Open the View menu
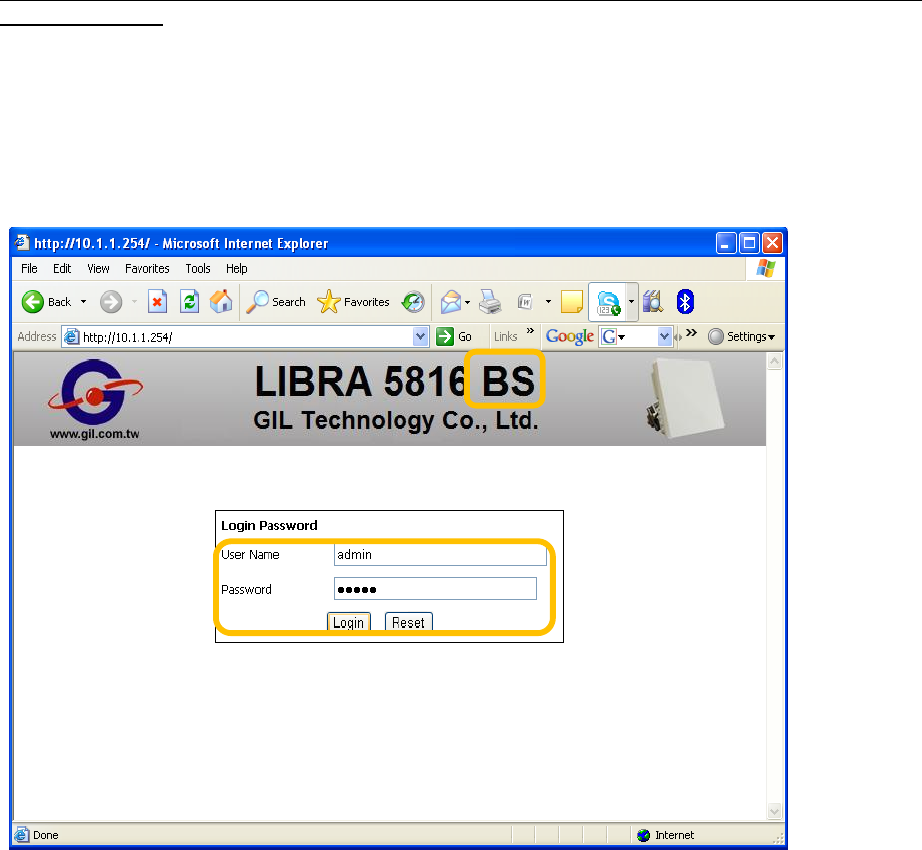This screenshot has height=850, width=922. click(x=98, y=269)
